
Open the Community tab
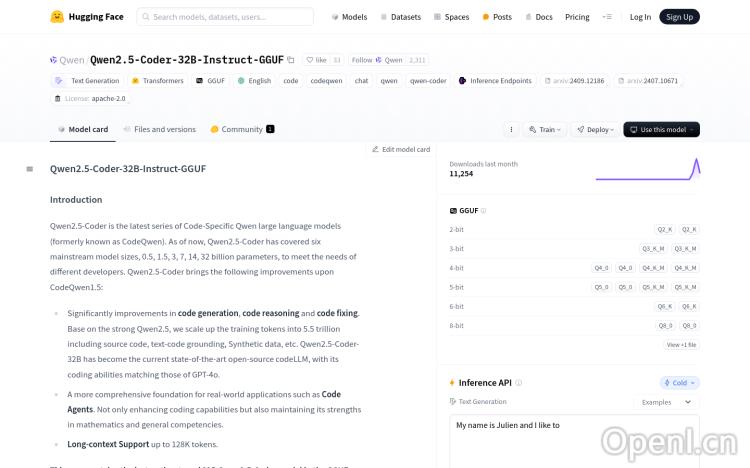pyautogui.click(x=241, y=130)
